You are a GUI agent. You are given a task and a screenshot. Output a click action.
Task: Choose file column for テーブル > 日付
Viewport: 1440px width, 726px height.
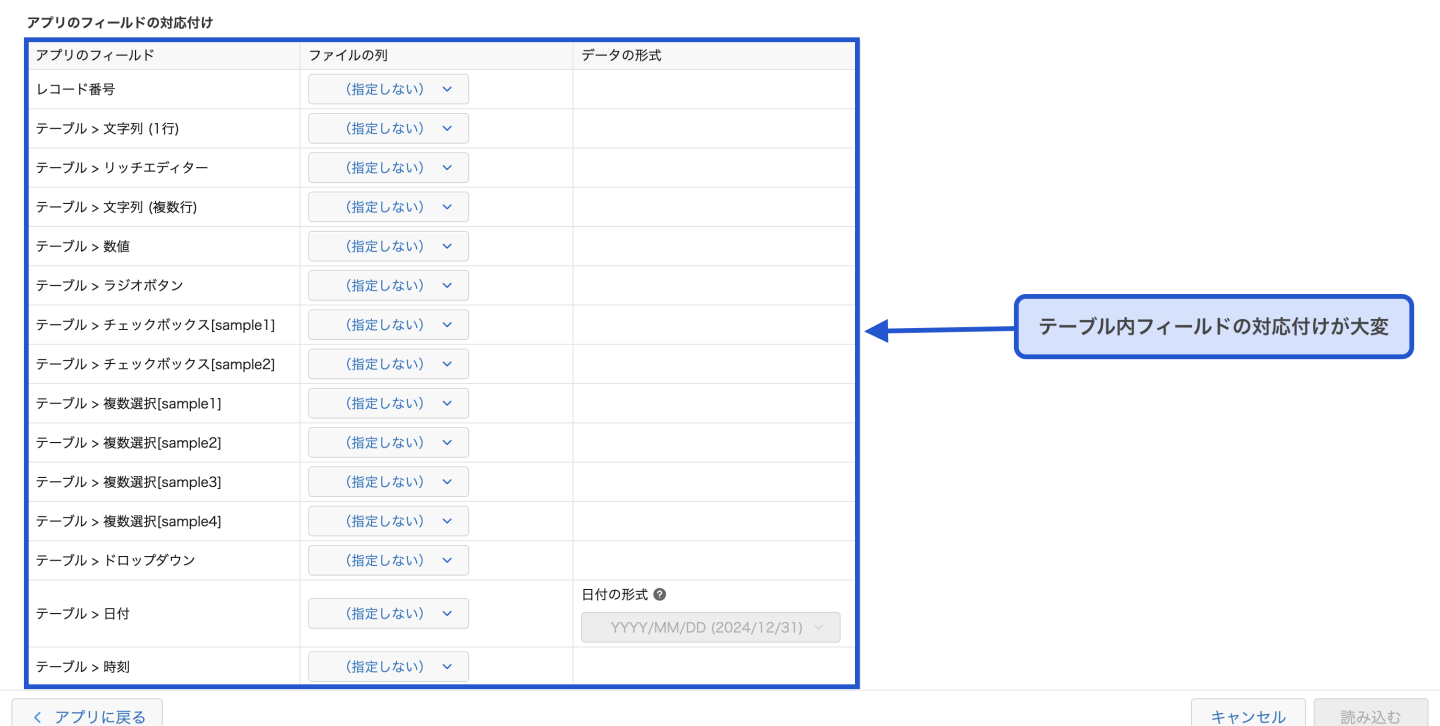click(388, 613)
